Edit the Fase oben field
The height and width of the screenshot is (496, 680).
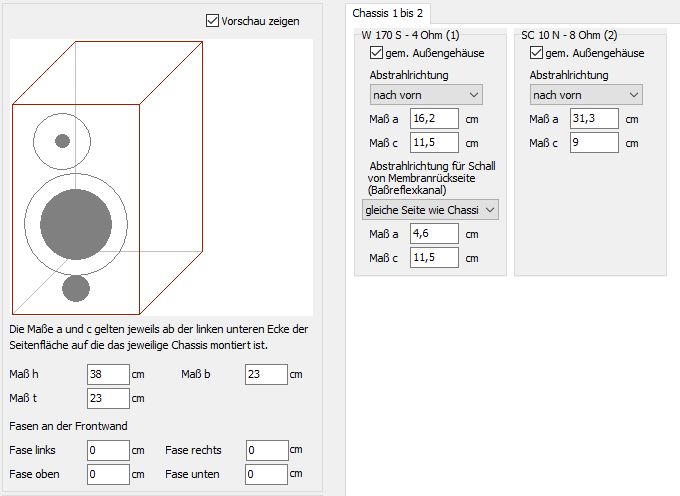click(x=108, y=473)
